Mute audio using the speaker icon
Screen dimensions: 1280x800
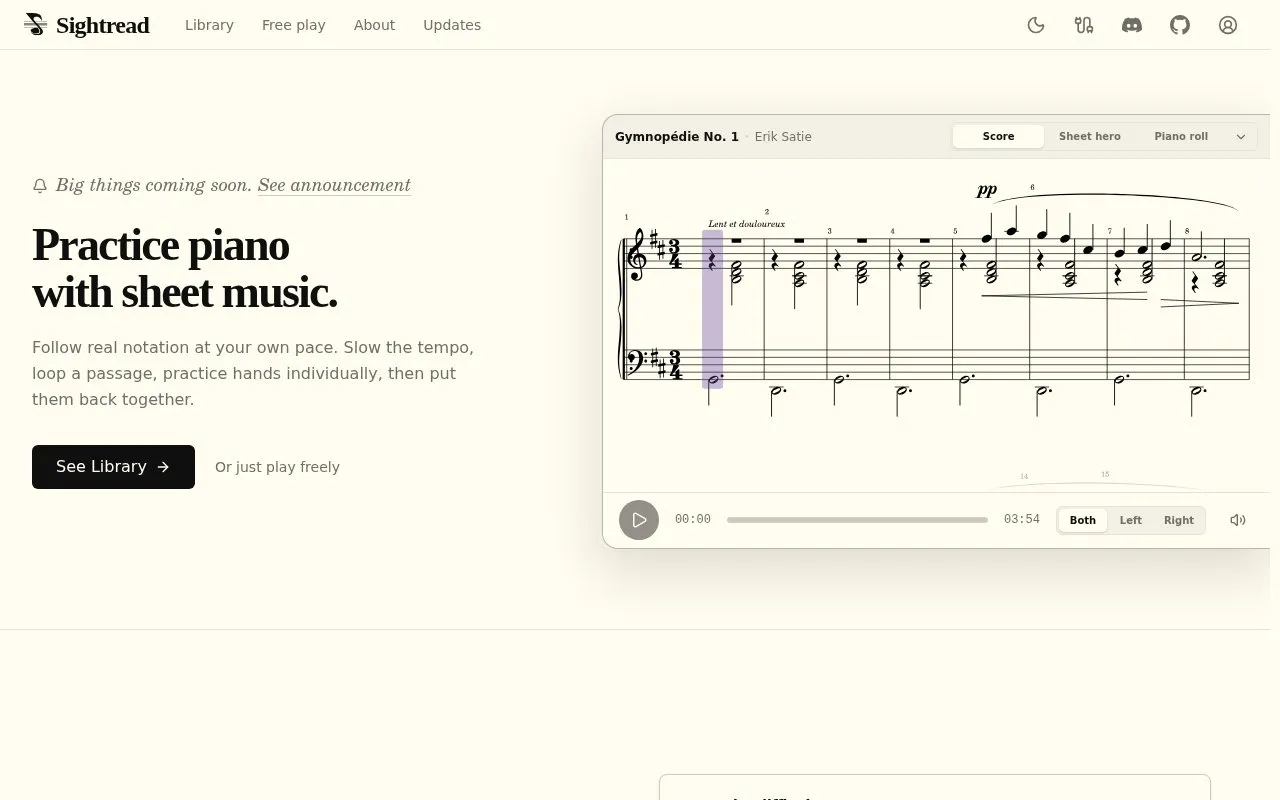1238,520
